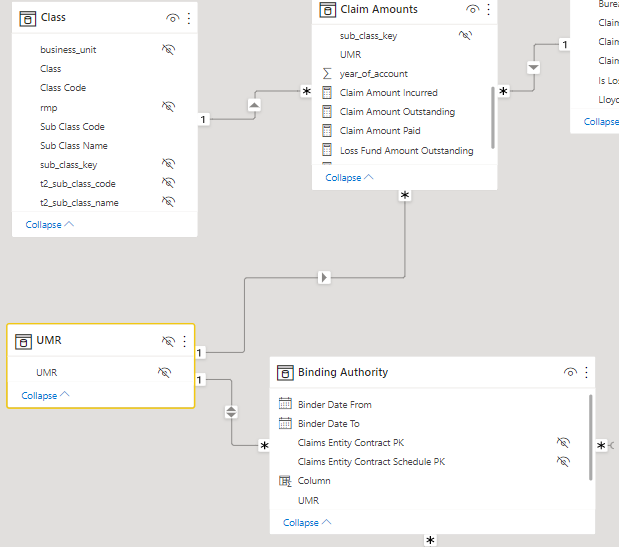The height and width of the screenshot is (547, 619).
Task: Unhide the rmp field in Class
Action: pos(169,106)
